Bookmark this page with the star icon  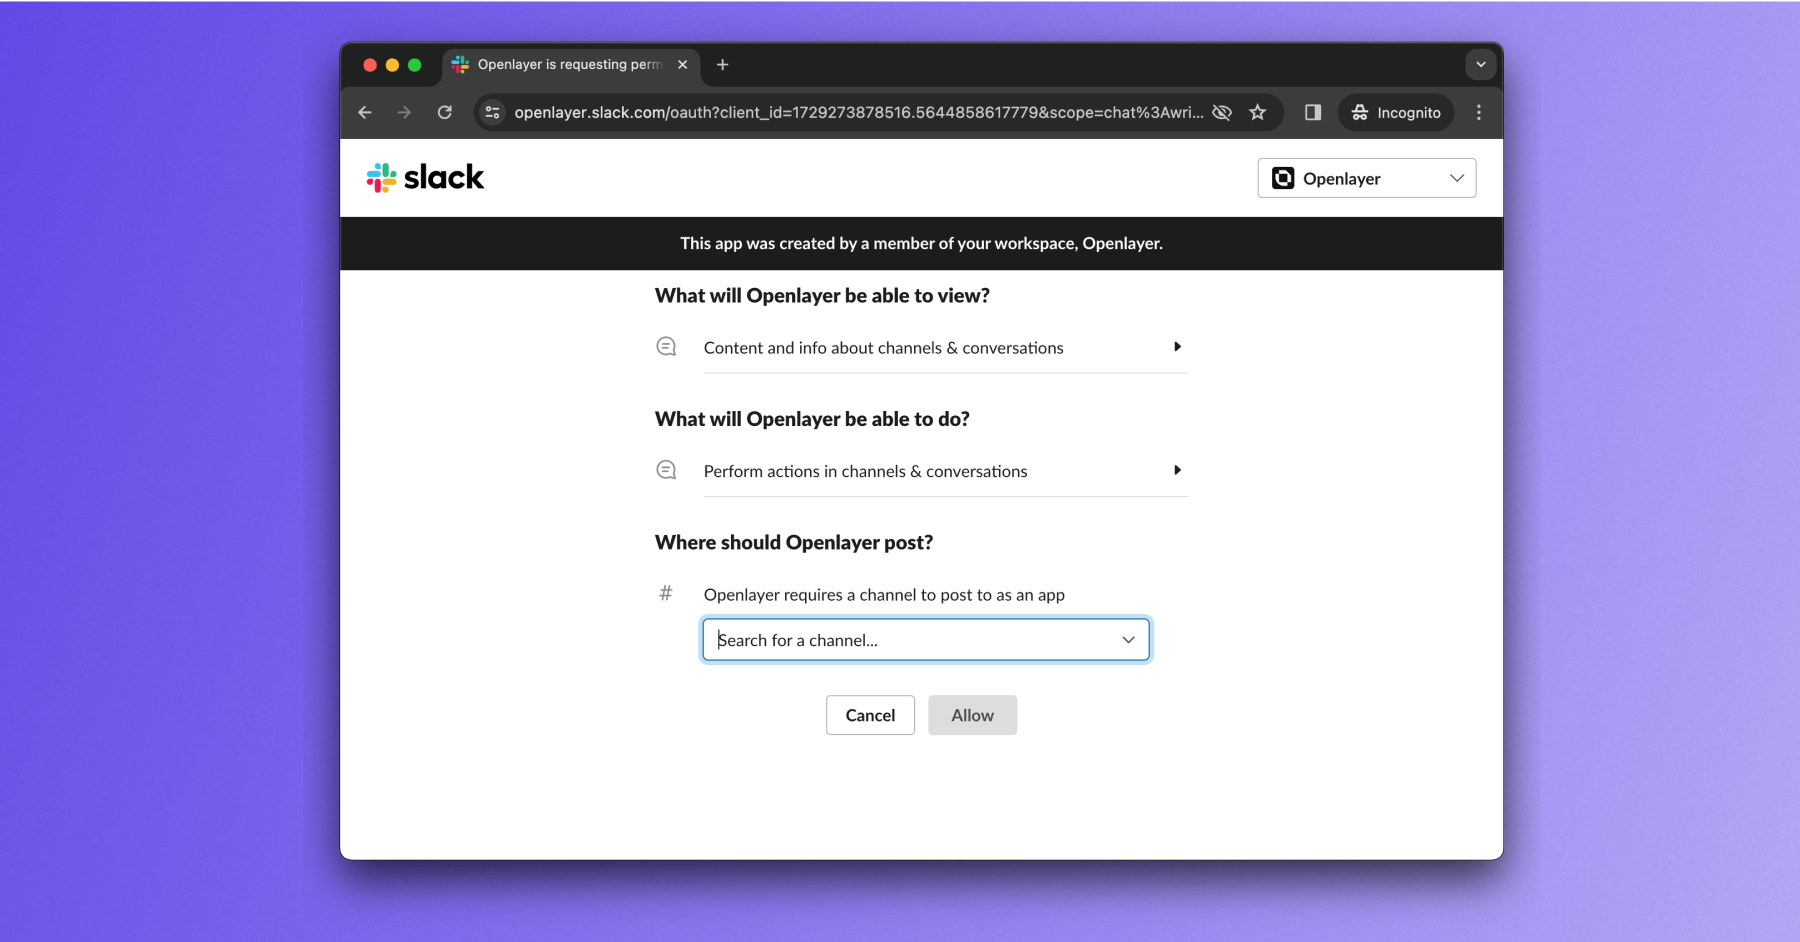(x=1258, y=113)
